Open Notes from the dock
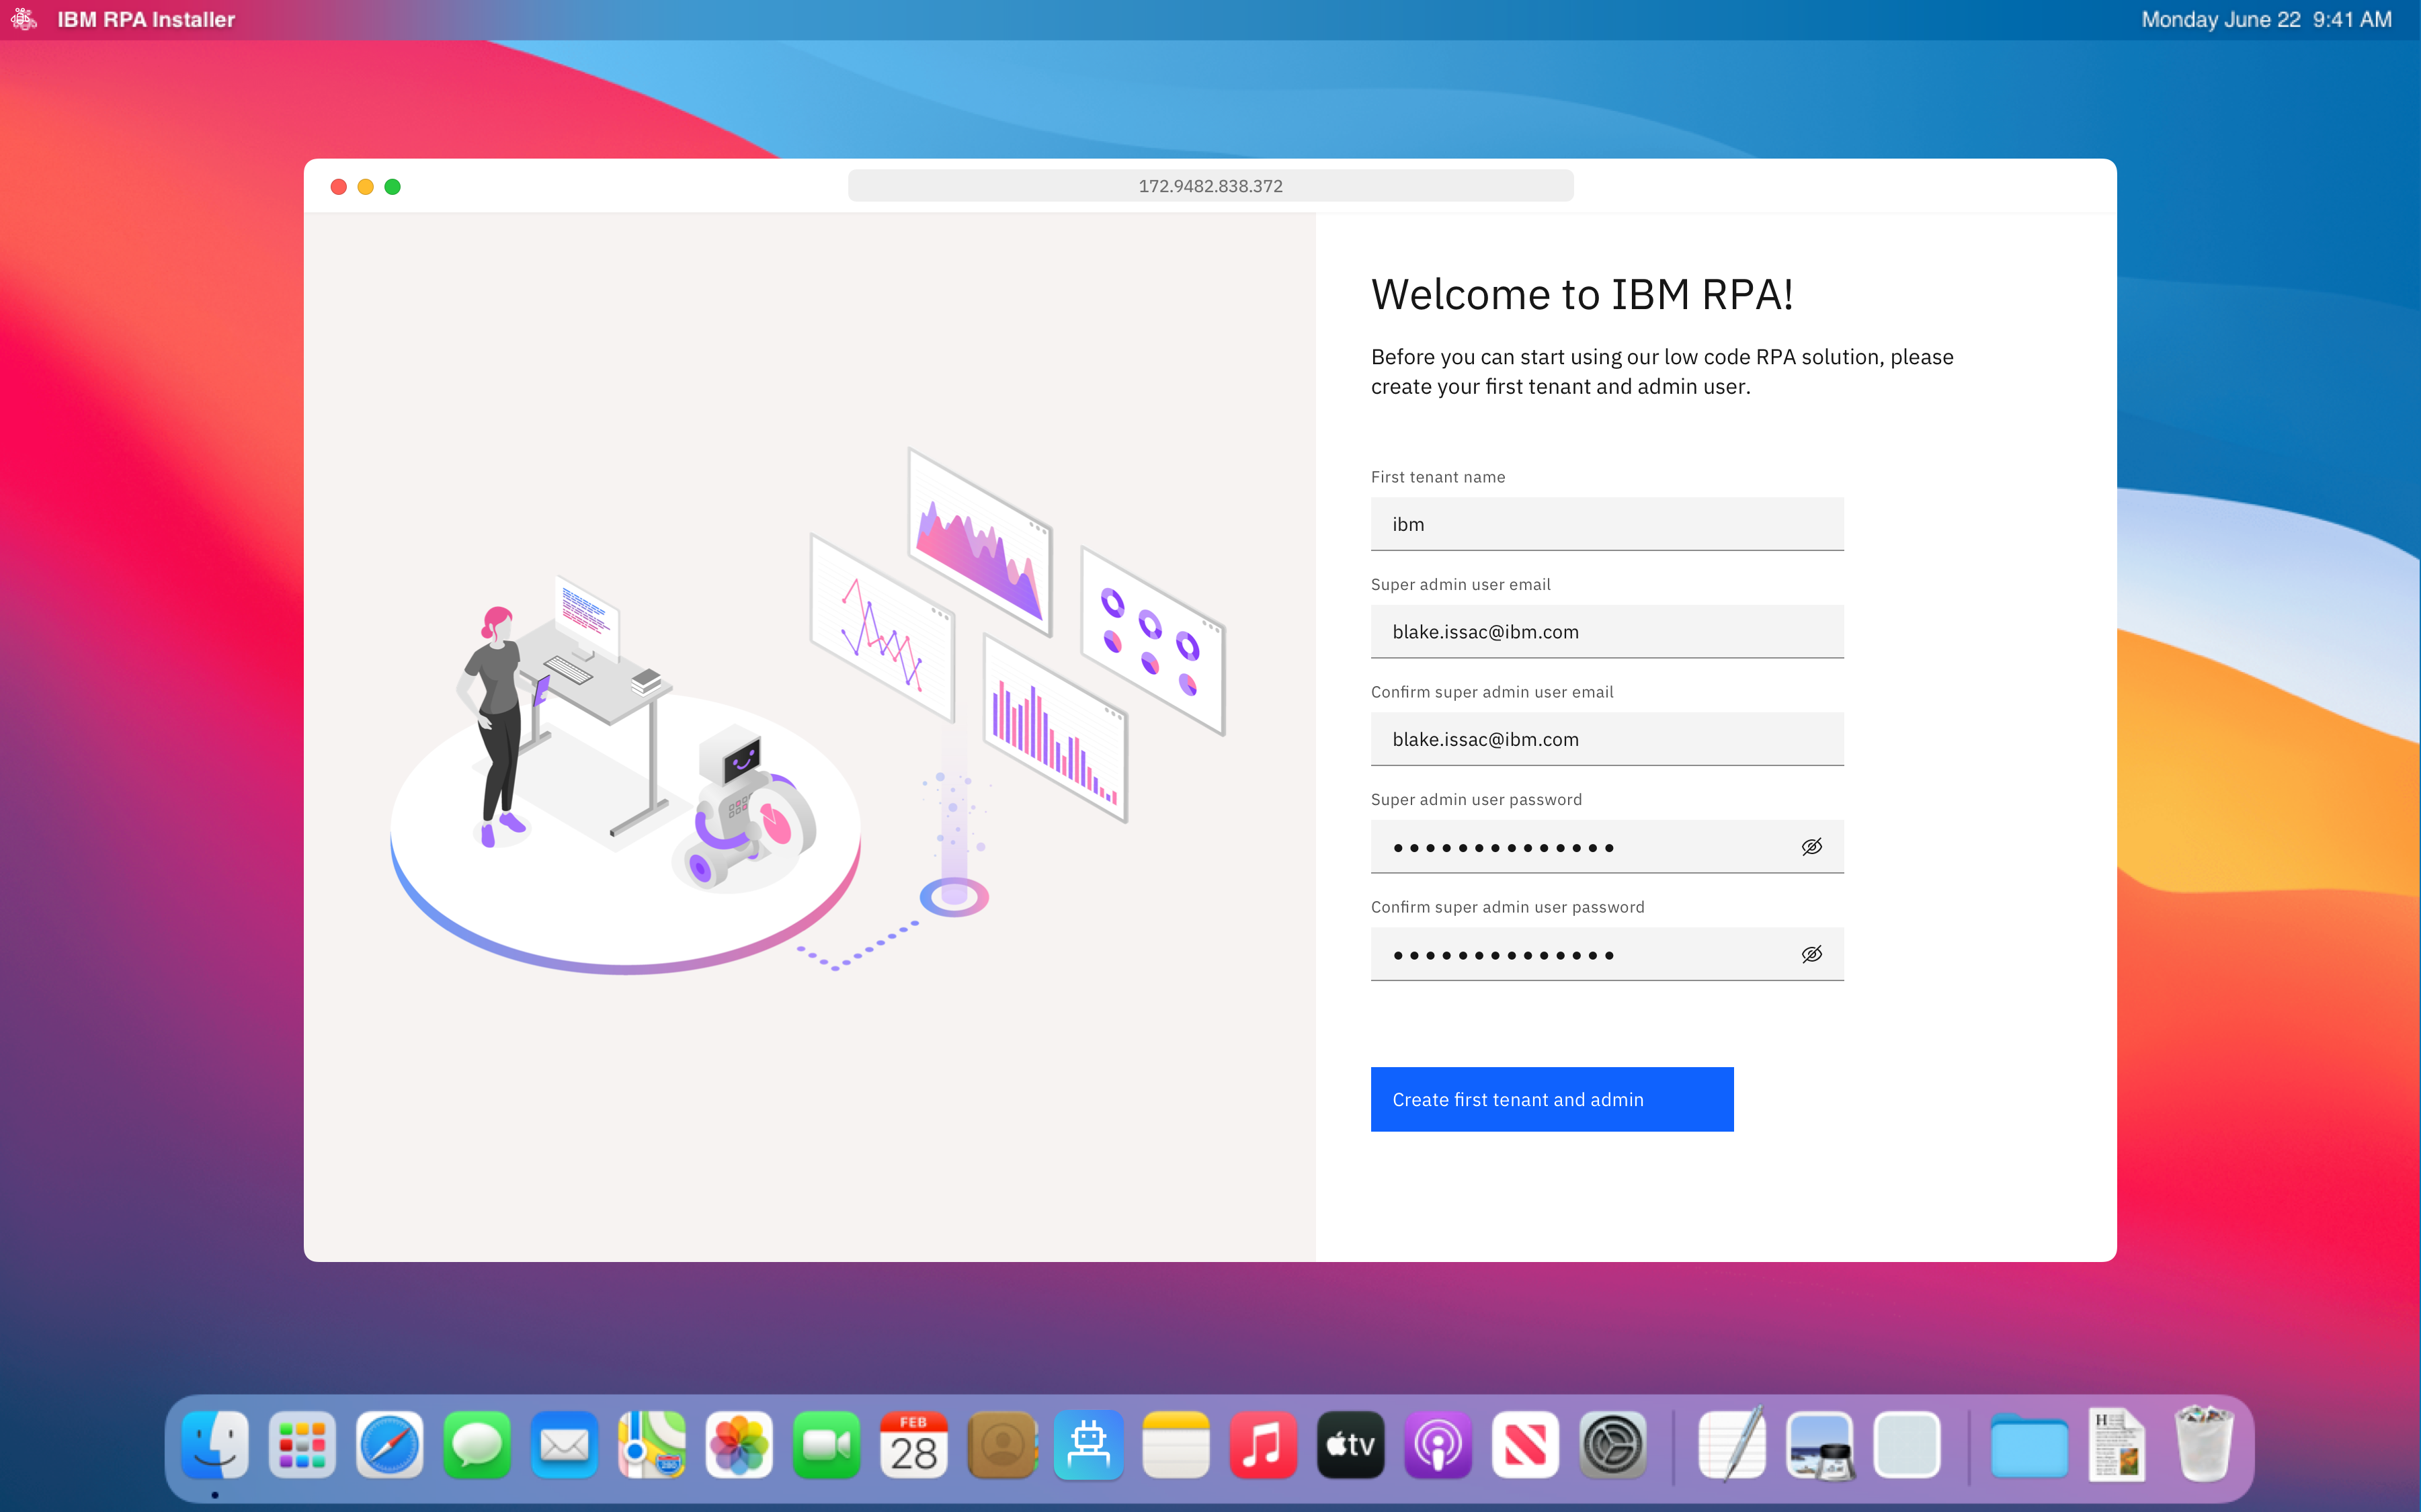Screen dimensions: 2421x1512 tap(1176, 1444)
